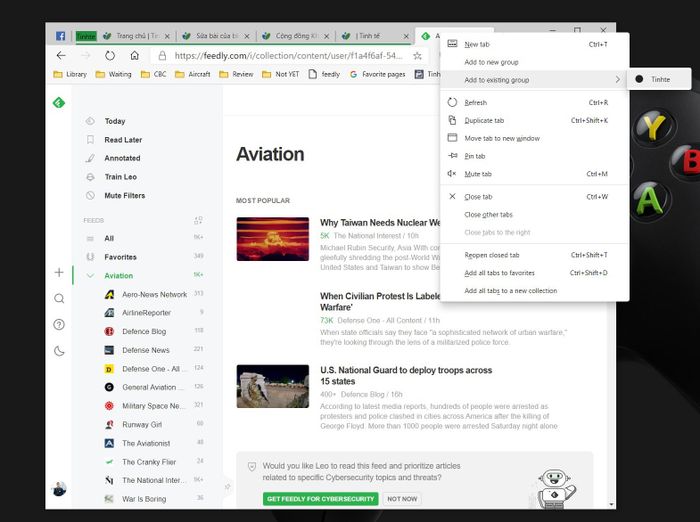Choose Mute tab
This screenshot has height=522, width=700.
pos(535,174)
